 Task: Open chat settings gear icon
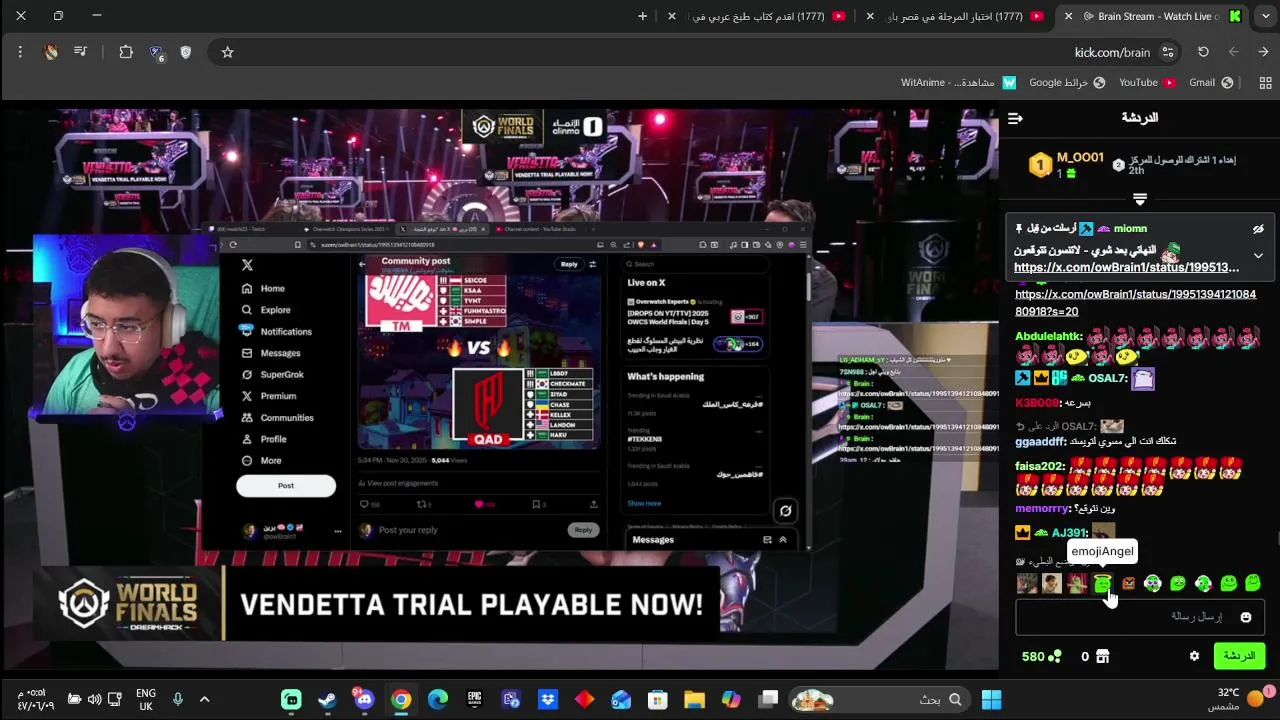point(1194,656)
